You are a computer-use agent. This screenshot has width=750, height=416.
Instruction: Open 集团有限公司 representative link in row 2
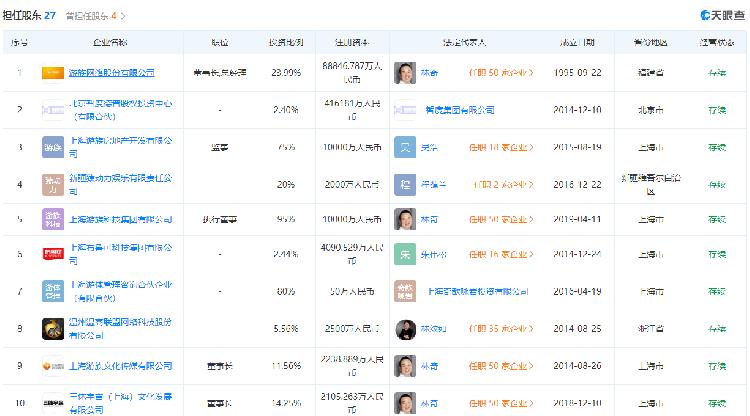[460, 110]
